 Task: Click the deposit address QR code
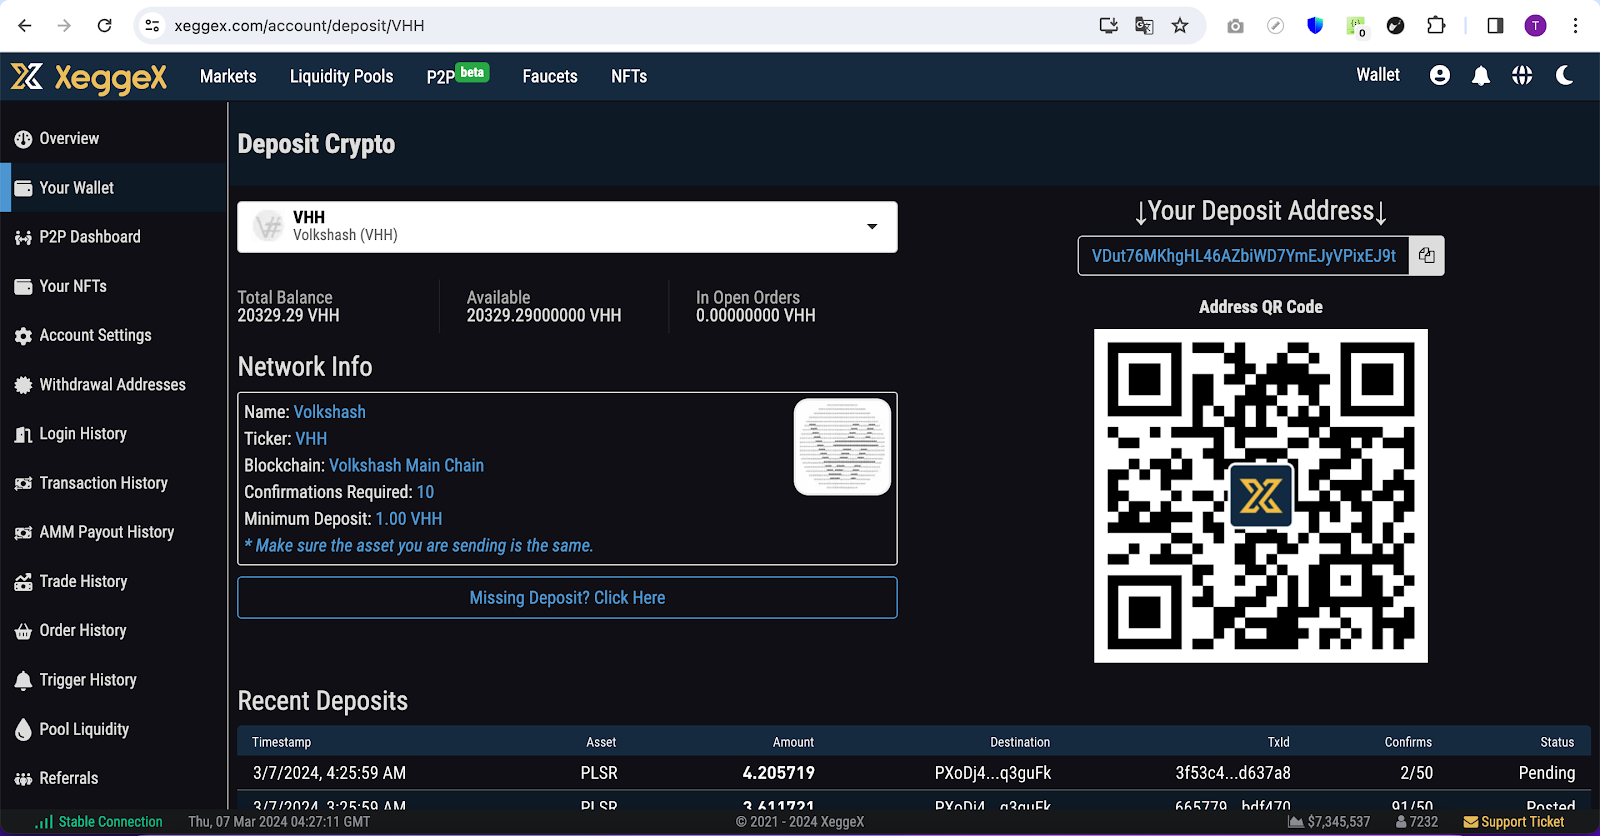tap(1261, 496)
